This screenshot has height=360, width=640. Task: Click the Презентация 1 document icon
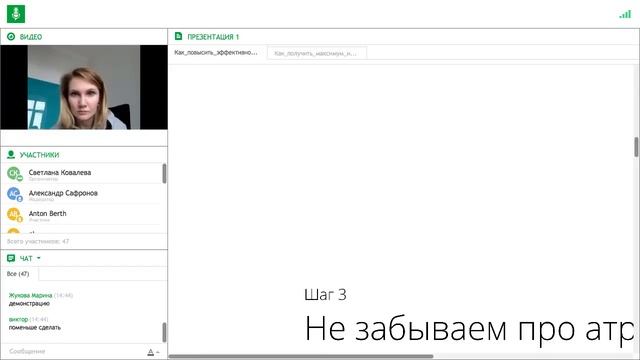(x=178, y=36)
